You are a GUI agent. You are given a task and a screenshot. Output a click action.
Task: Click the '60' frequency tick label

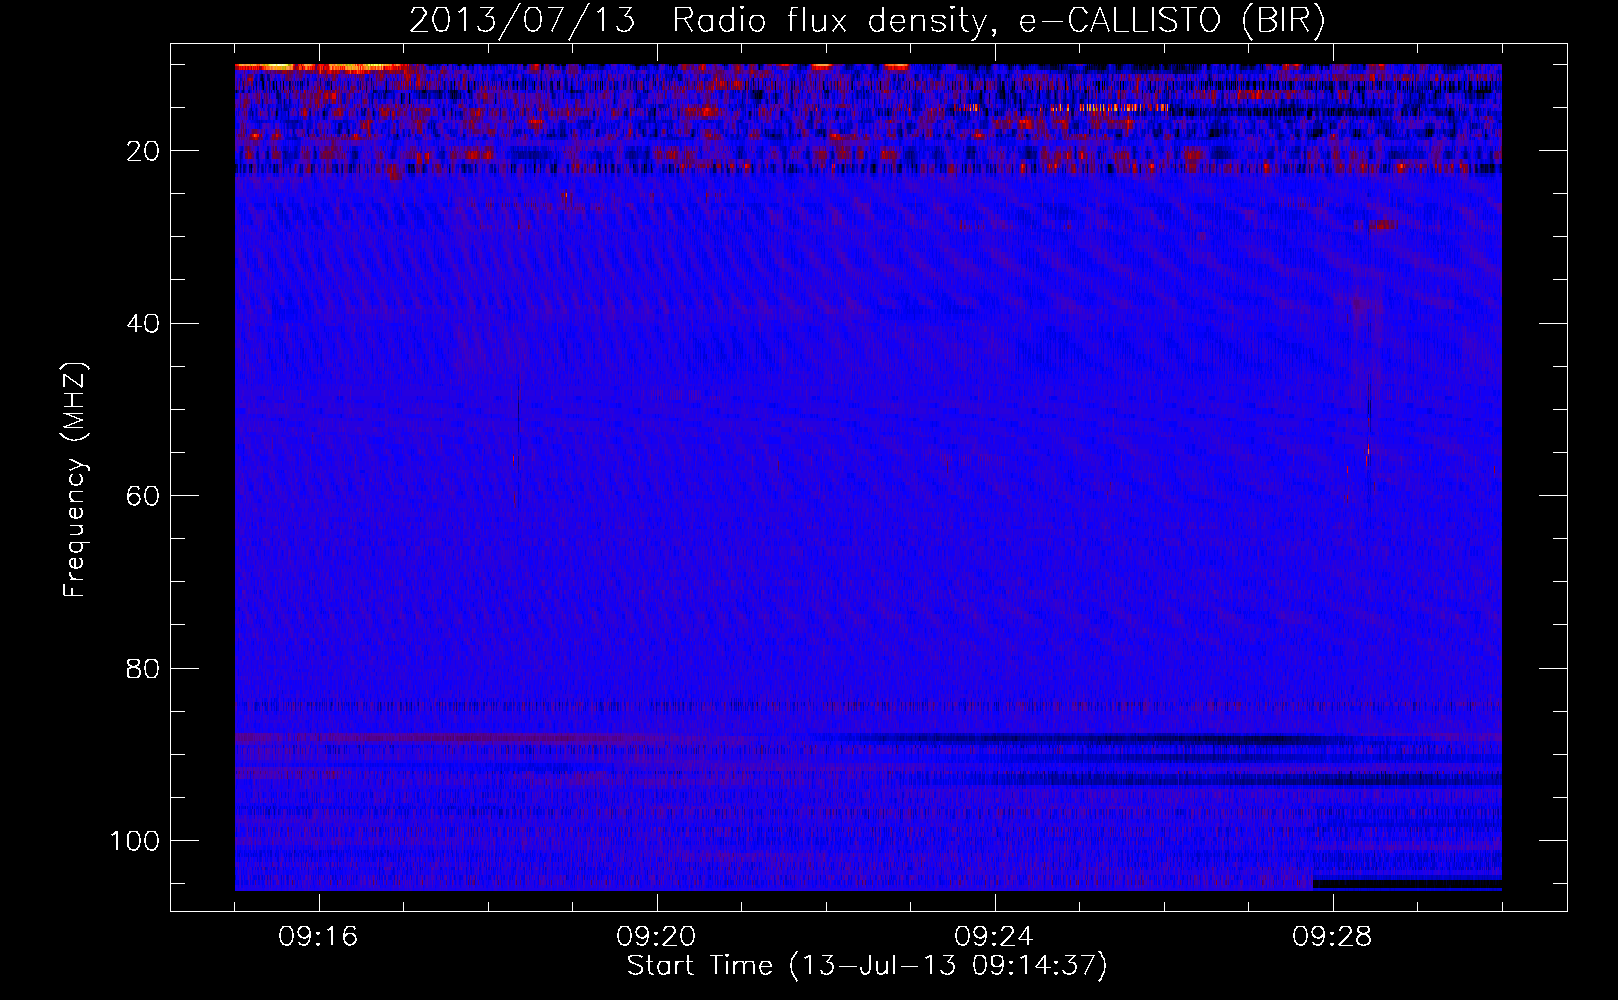143,496
